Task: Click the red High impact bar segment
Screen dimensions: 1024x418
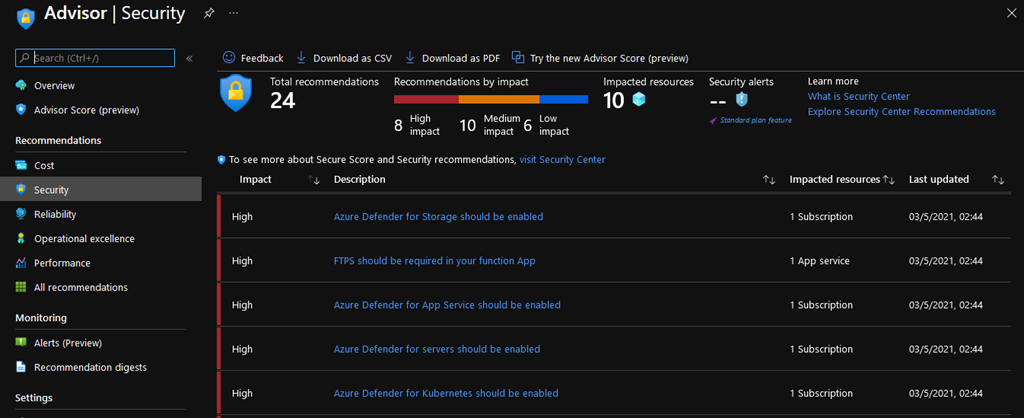Action: pos(426,99)
